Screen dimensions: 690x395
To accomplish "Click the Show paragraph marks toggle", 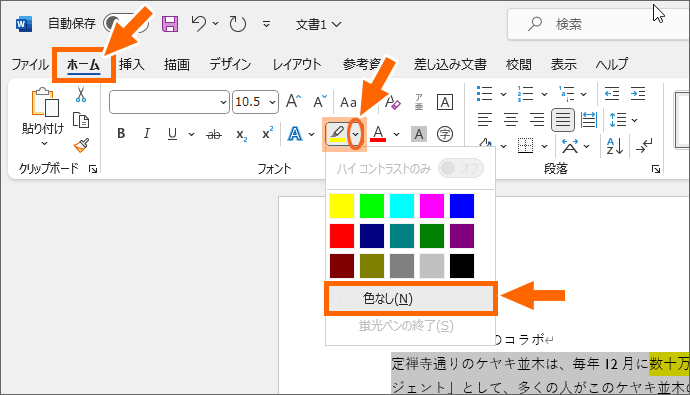I will click(x=644, y=146).
